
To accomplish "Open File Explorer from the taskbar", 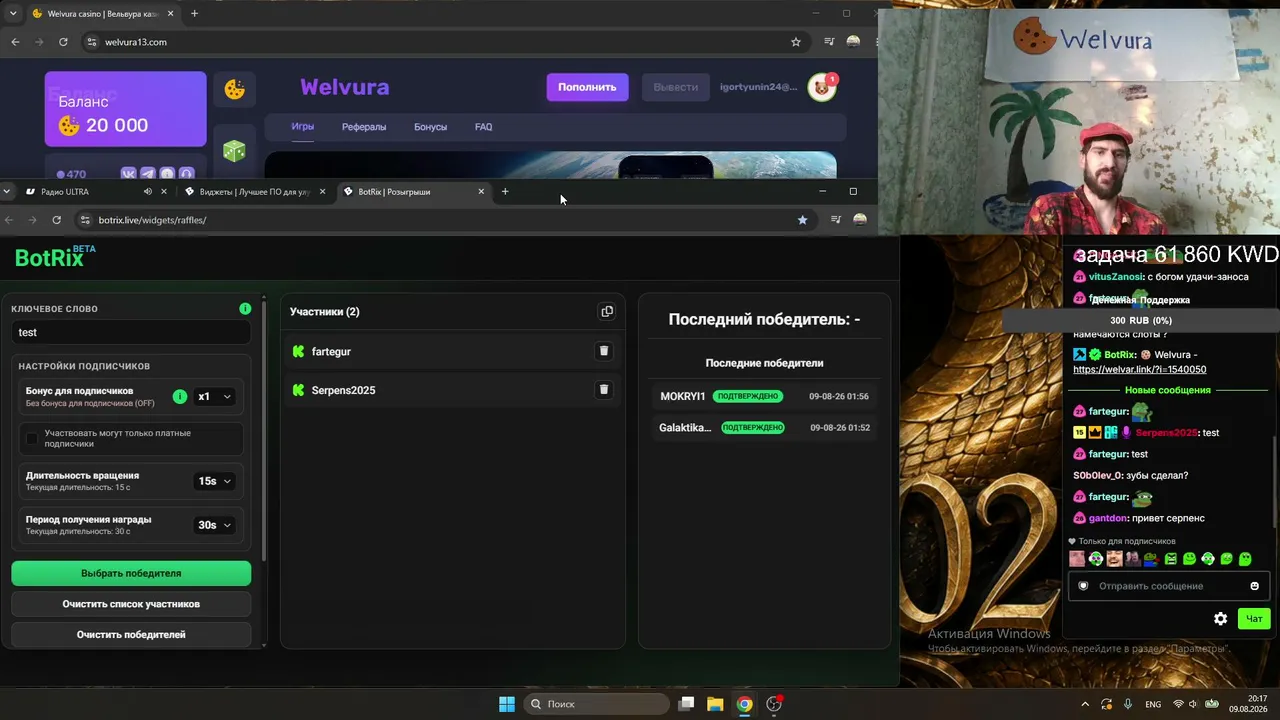I will (715, 704).
